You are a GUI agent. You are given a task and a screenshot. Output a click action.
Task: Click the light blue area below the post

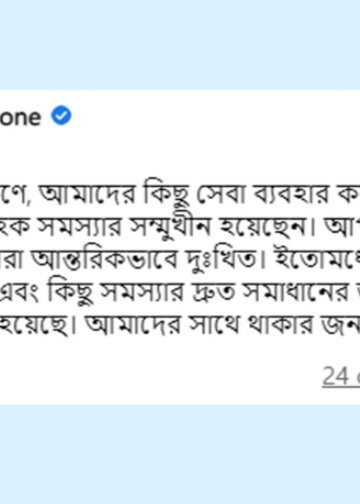tap(180, 454)
